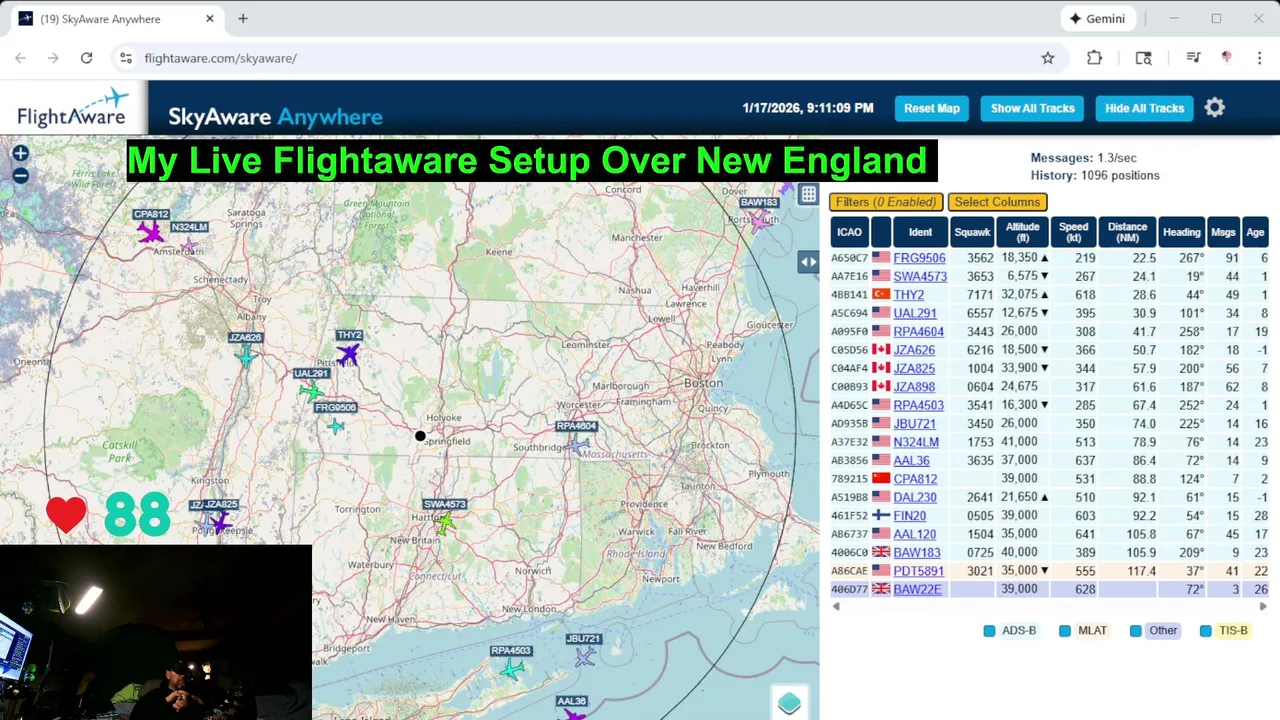Open the Select Columns menu

click(998, 202)
